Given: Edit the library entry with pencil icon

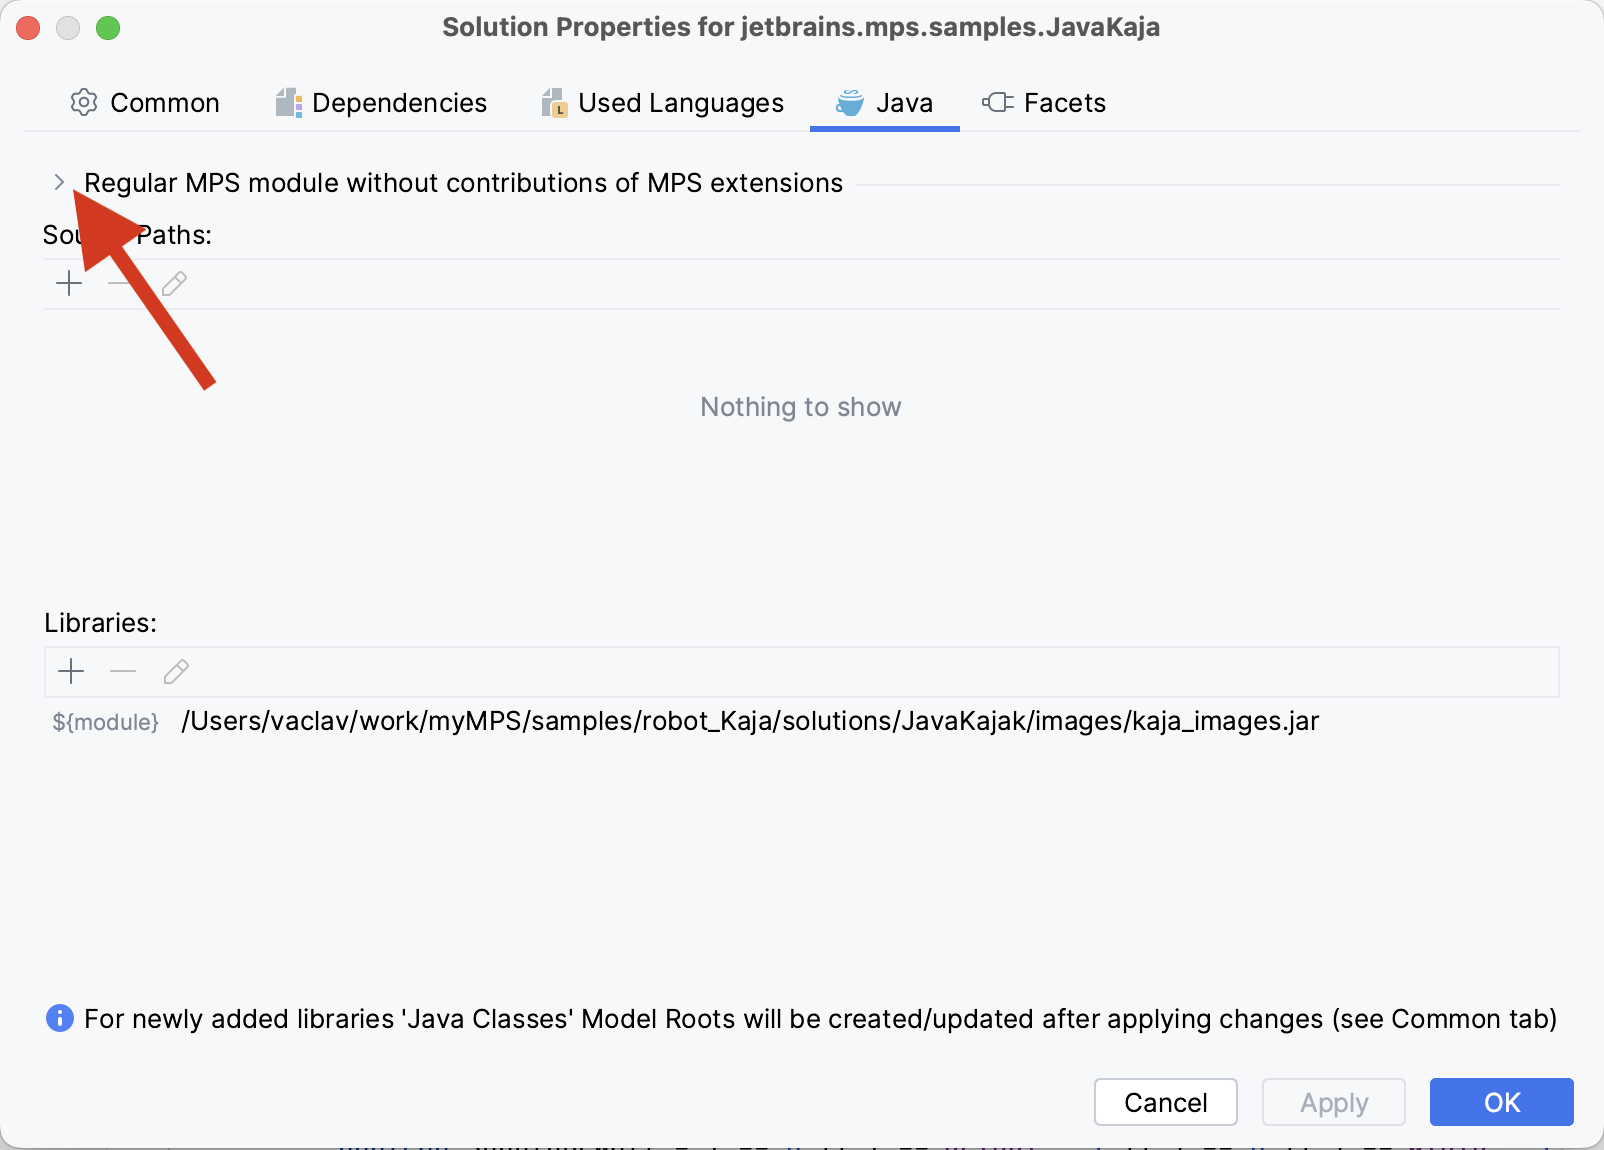Looking at the screenshot, I should tap(176, 671).
